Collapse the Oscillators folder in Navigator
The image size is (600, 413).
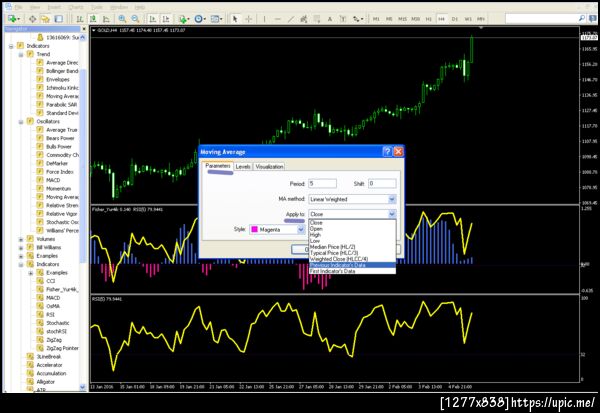(21, 122)
